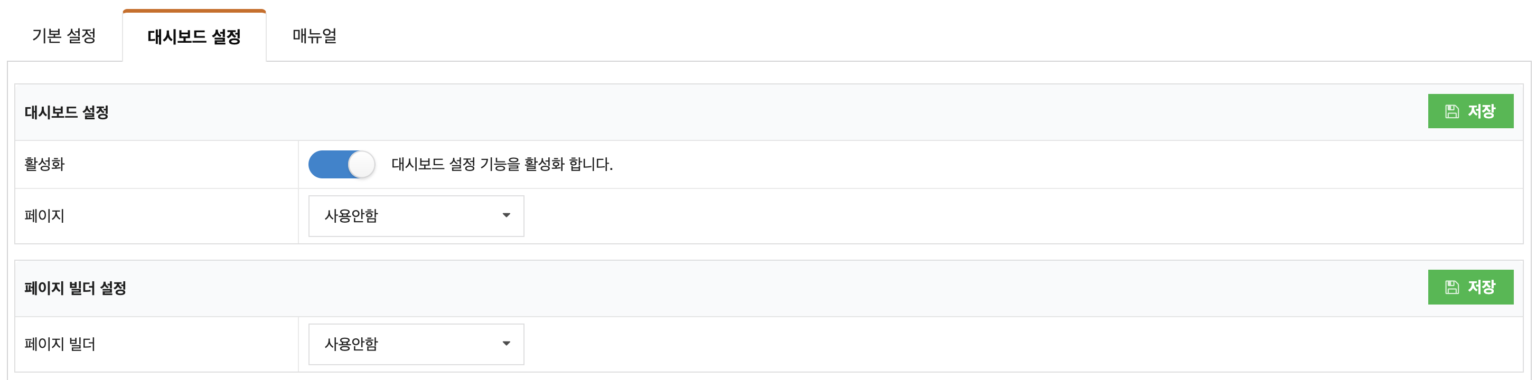
Task: Click the 활성화 row label
Action: [45, 164]
